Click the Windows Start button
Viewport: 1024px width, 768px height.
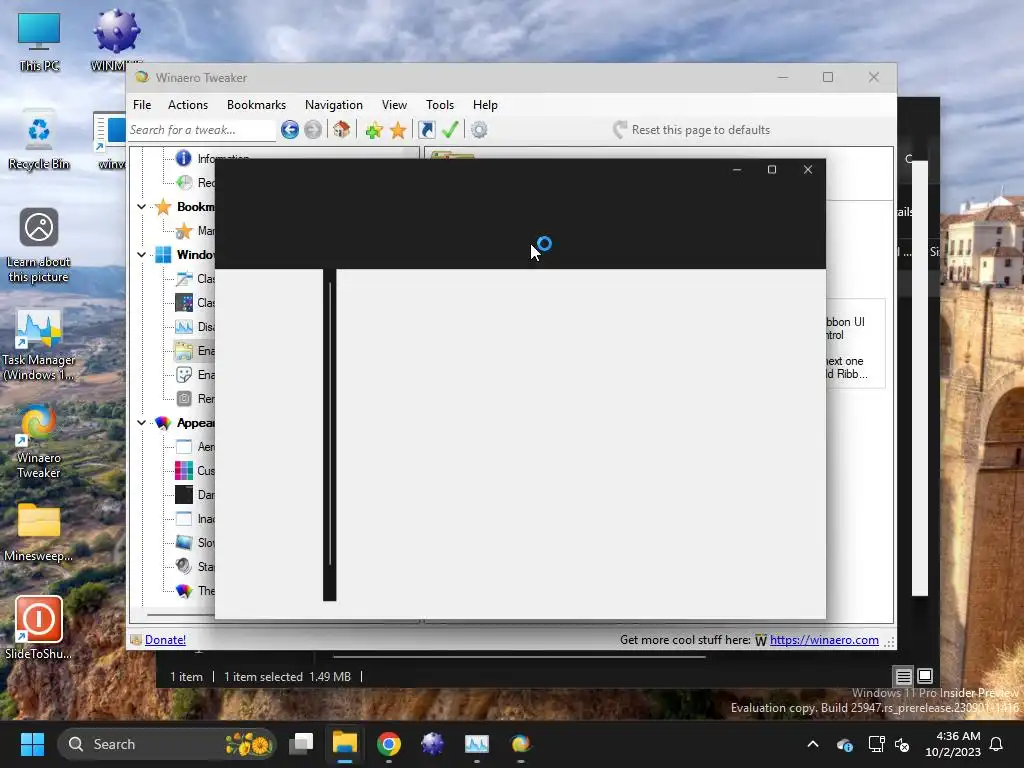click(x=32, y=744)
